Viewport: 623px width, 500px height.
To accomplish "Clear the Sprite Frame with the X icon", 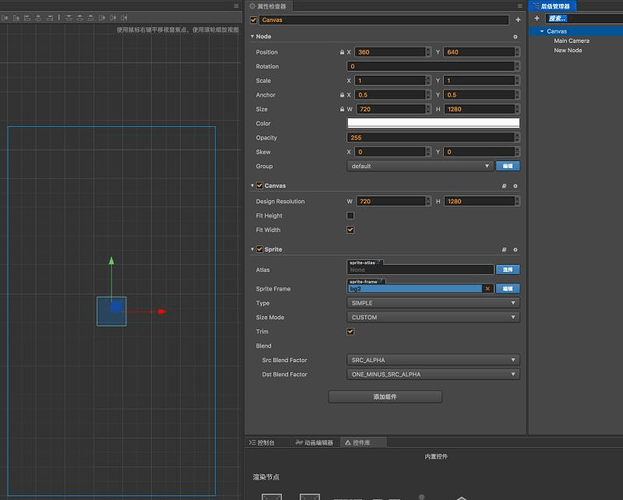I will tap(488, 288).
